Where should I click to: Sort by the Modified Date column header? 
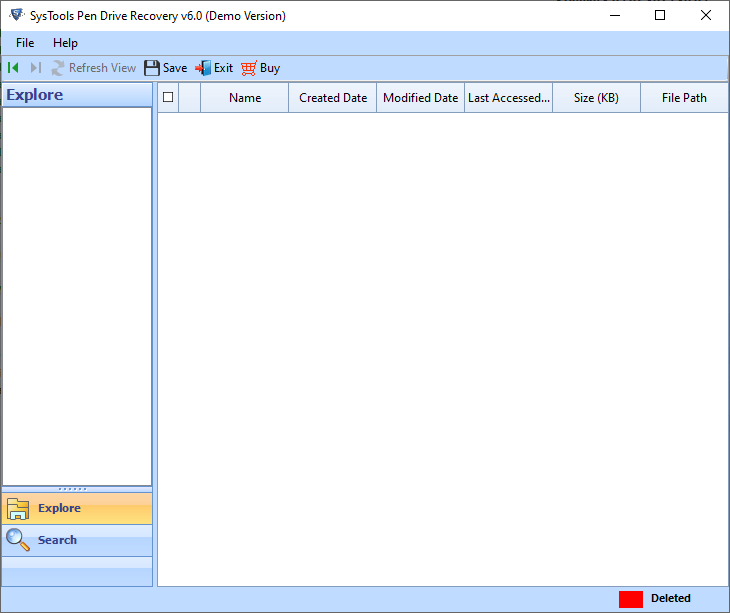(420, 98)
